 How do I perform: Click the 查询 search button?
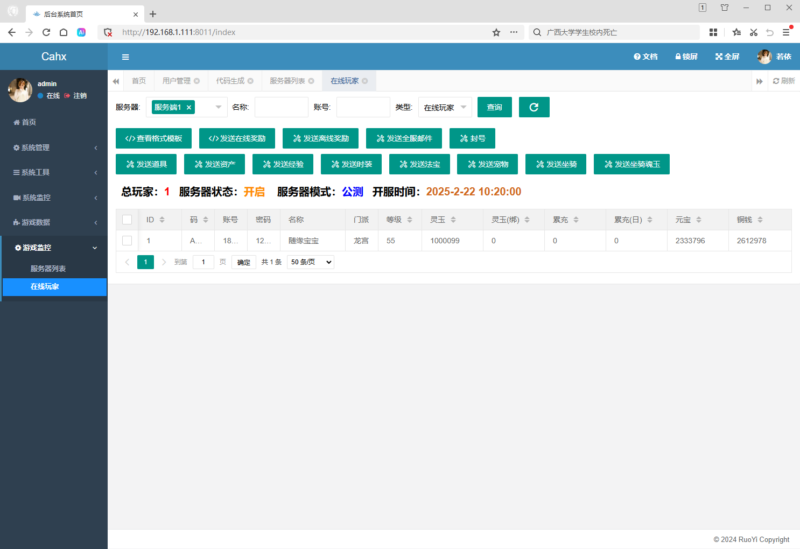494,107
